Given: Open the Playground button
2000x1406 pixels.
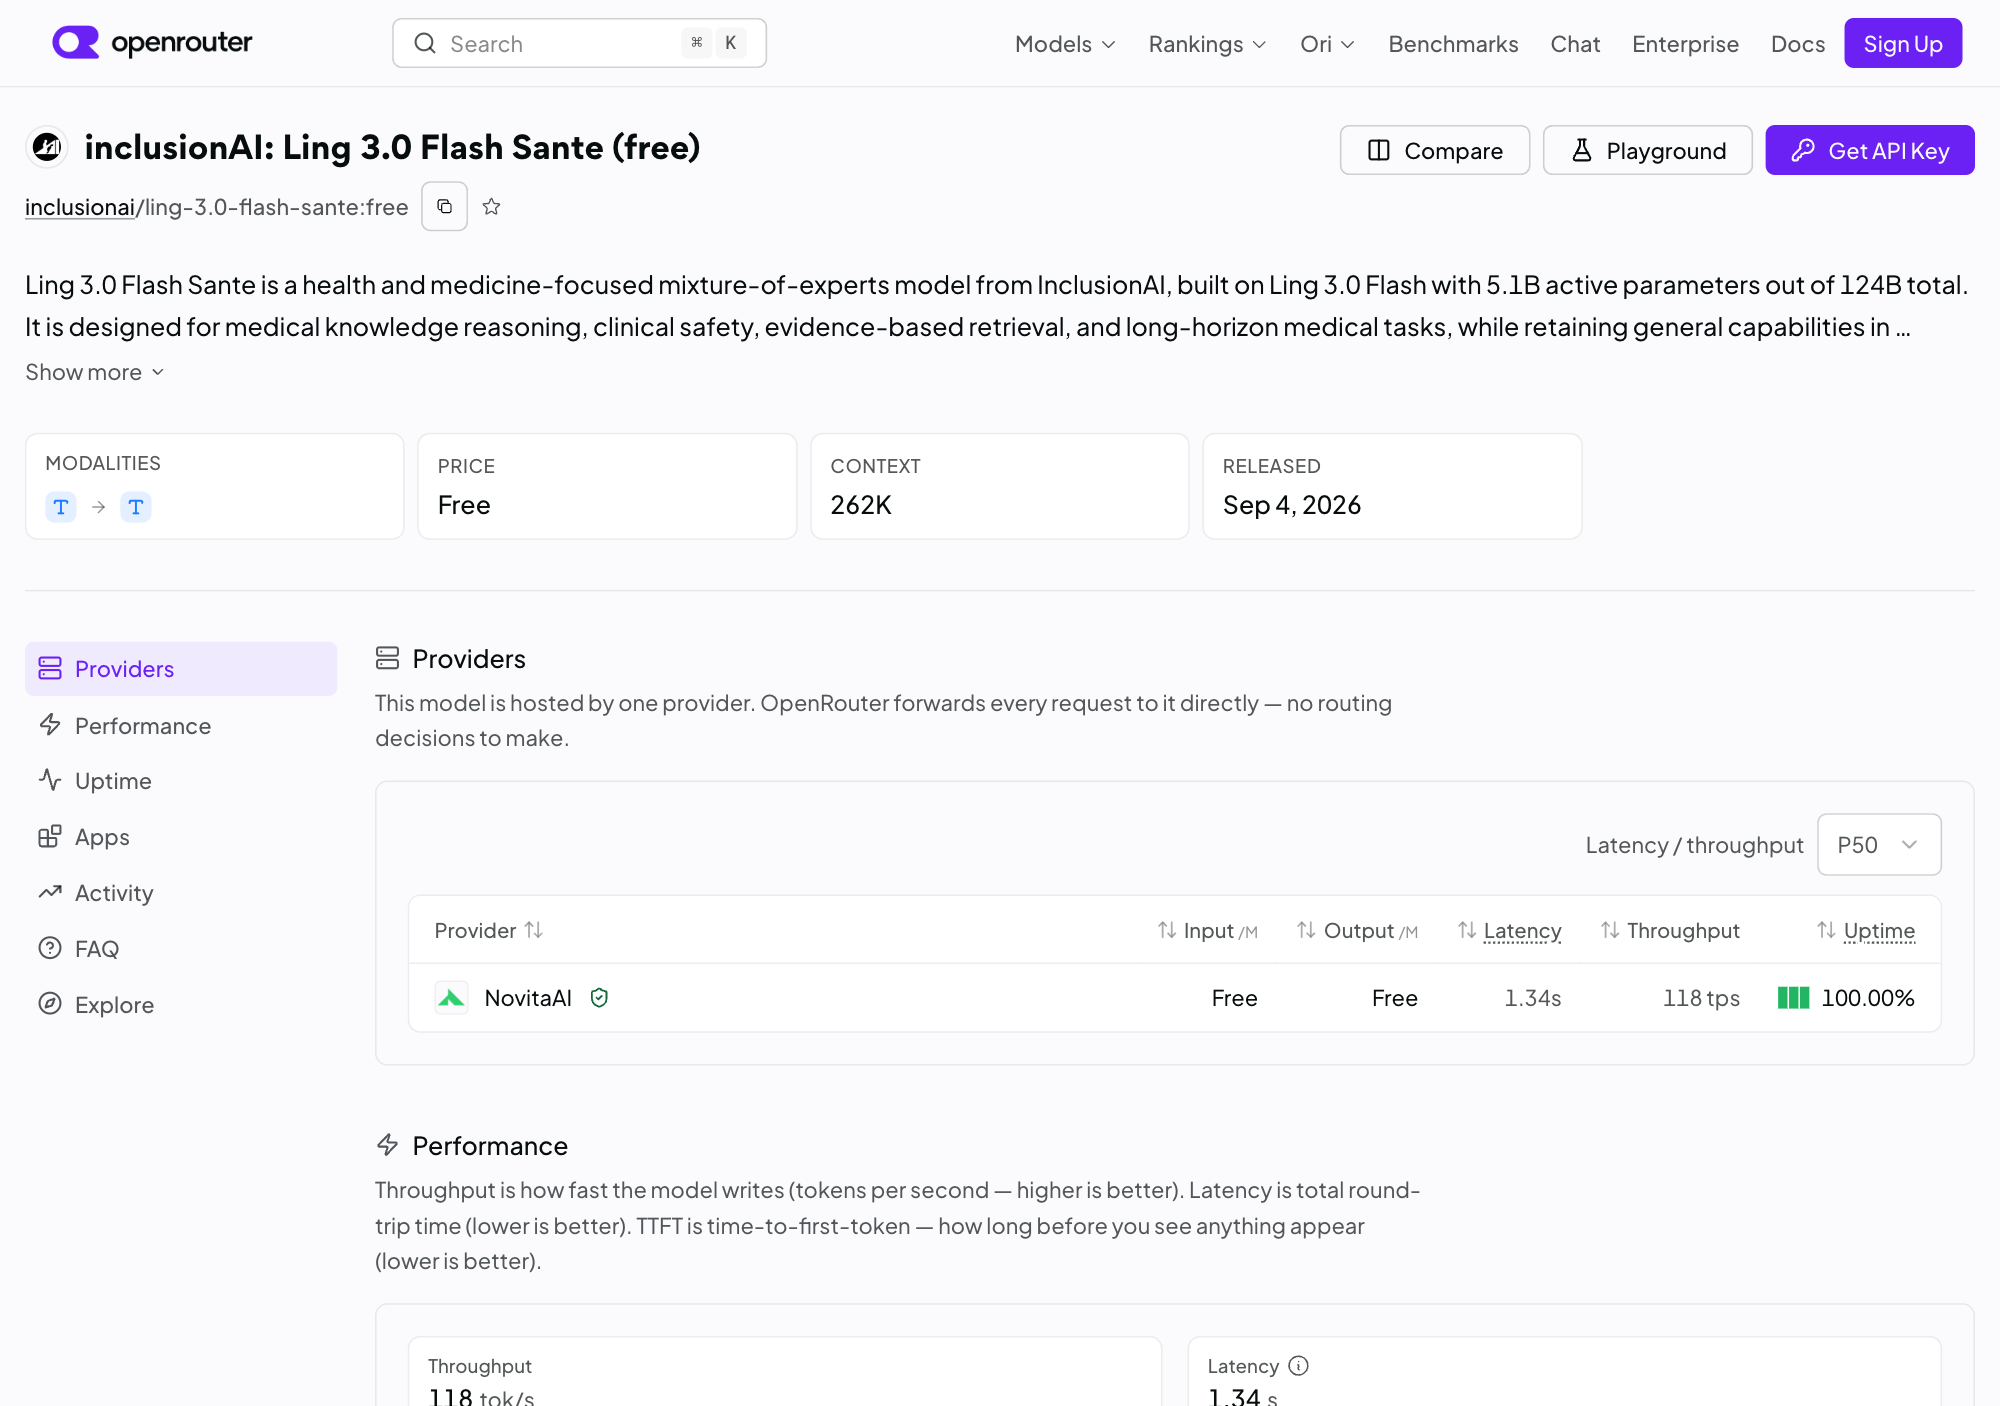Looking at the screenshot, I should click(1647, 150).
